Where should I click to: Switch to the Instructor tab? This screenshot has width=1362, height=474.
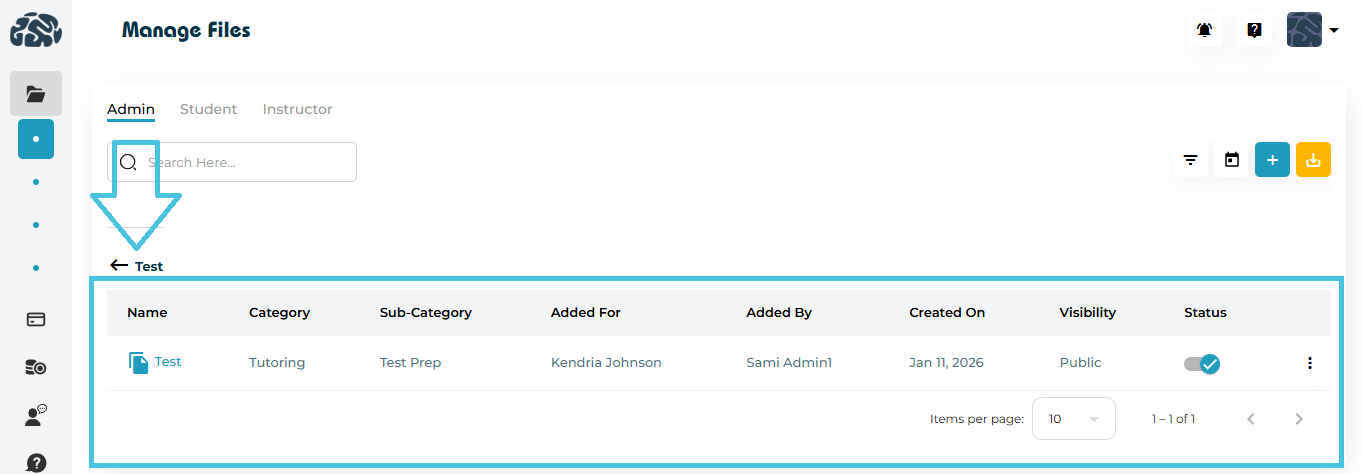click(297, 109)
